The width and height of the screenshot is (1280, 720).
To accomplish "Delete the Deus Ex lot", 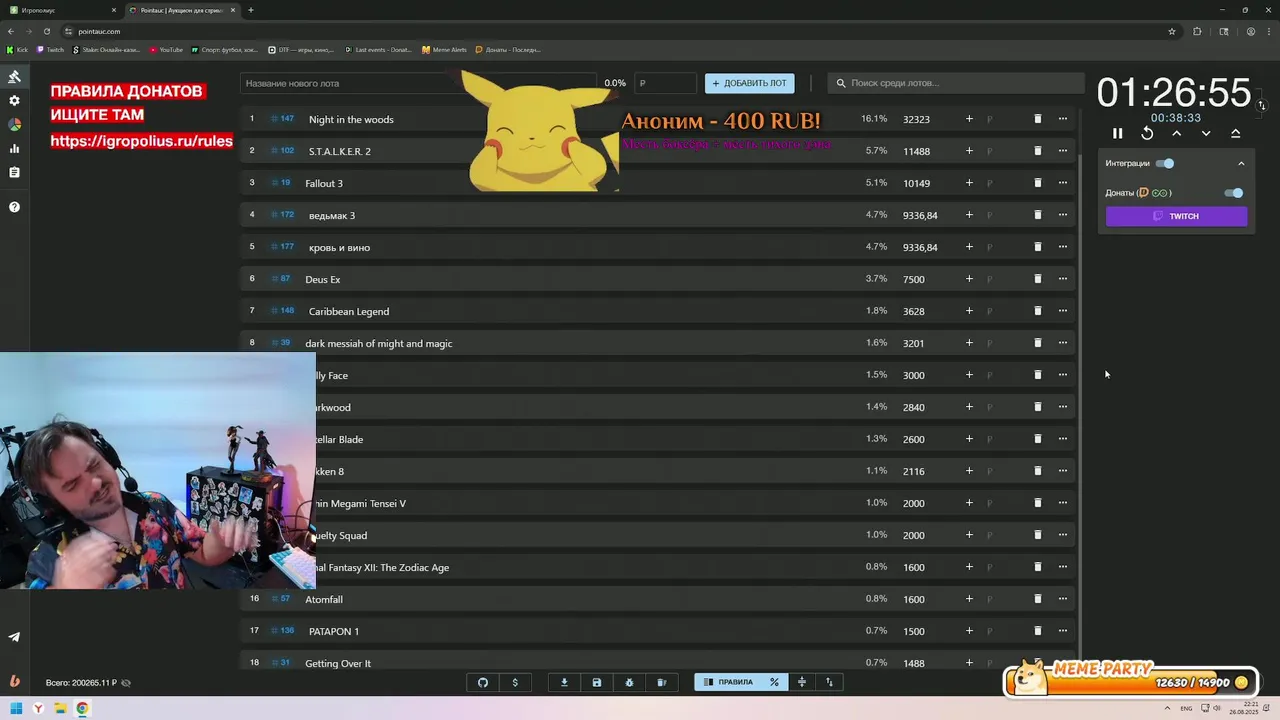I will click(1037, 279).
